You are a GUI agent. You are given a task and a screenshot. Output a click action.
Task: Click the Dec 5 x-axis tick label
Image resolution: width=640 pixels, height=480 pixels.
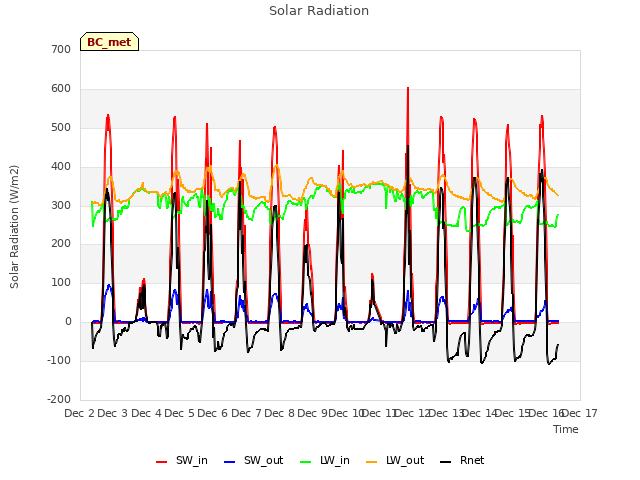tap(180, 413)
